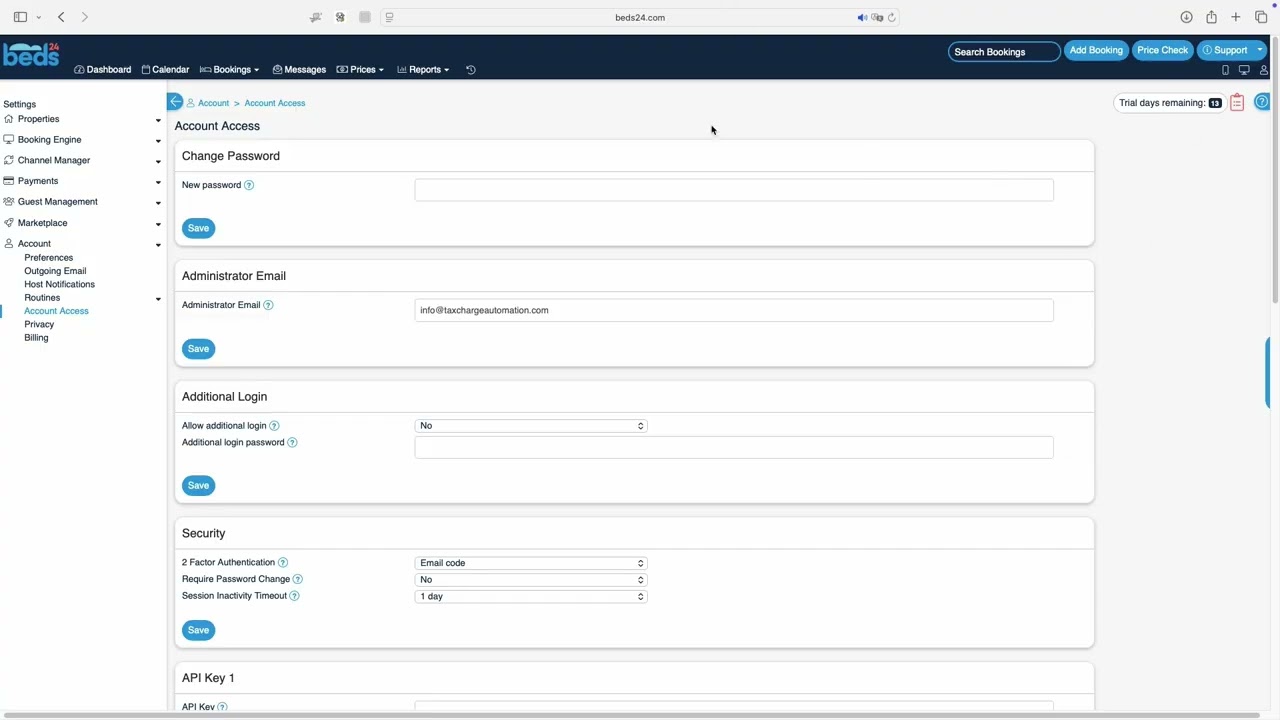Open Bookings menu
This screenshot has height=720, width=1280.
[x=230, y=70]
